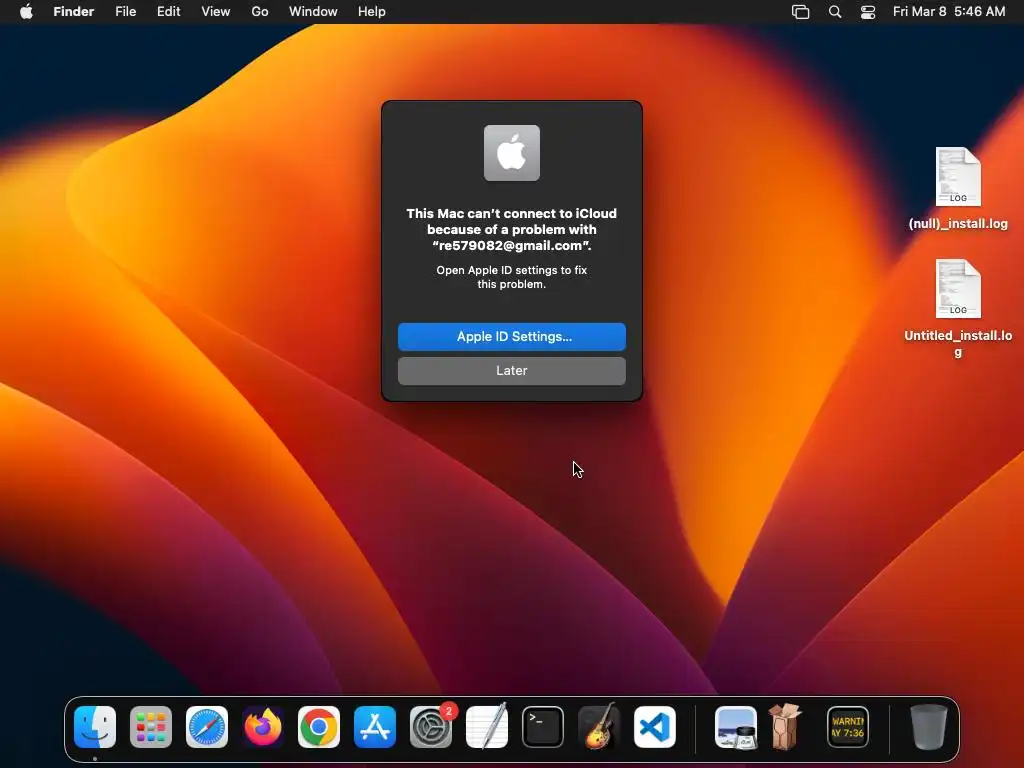1024x768 pixels.
Task: Click the 'Open Apple ID settings' description text
Action: pyautogui.click(x=512, y=277)
